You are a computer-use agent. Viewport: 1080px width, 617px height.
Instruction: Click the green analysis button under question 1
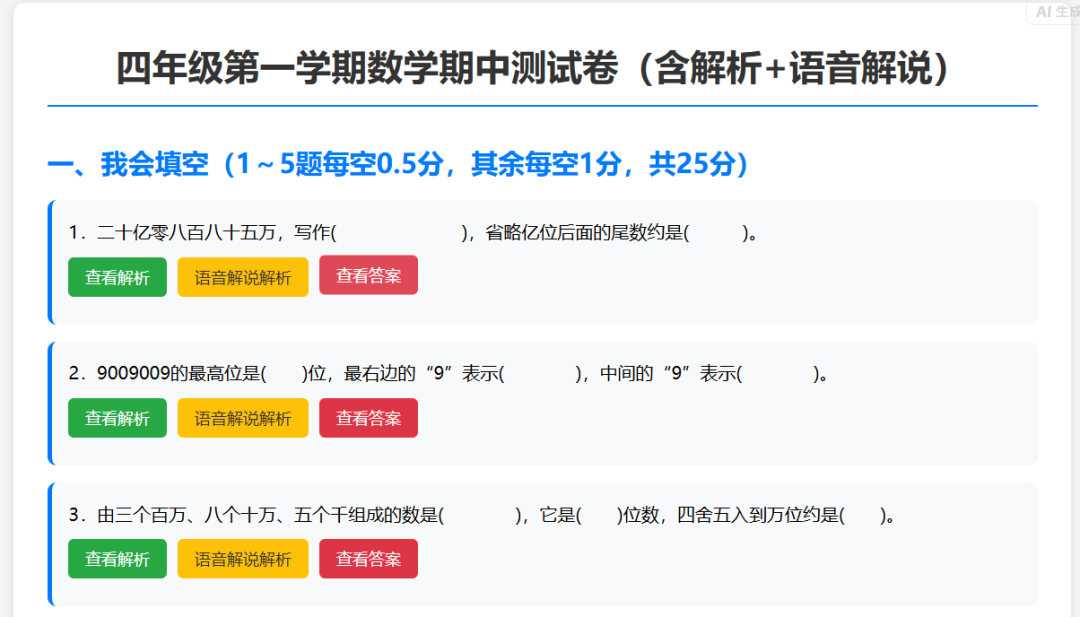pos(116,277)
